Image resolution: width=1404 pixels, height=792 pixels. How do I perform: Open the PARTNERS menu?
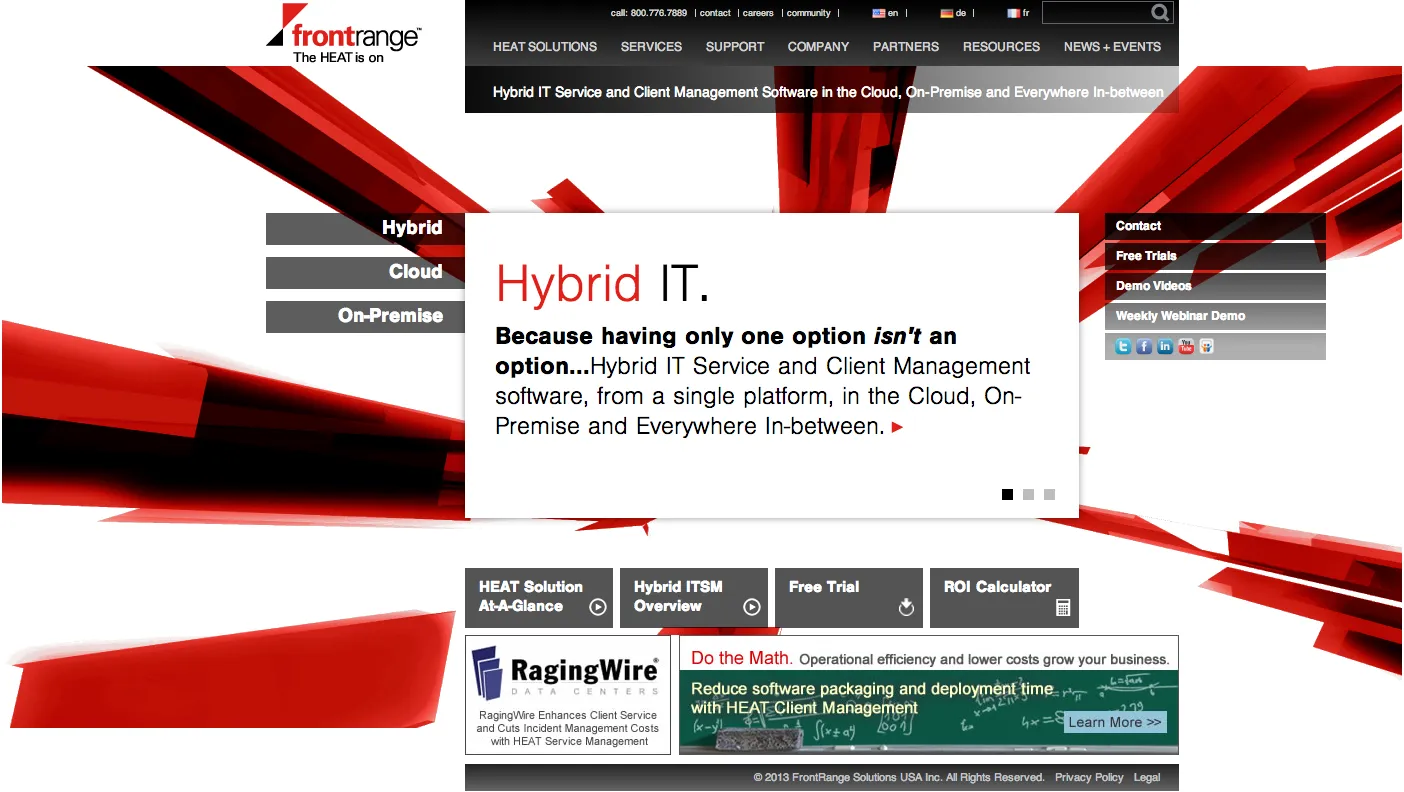pyautogui.click(x=906, y=47)
